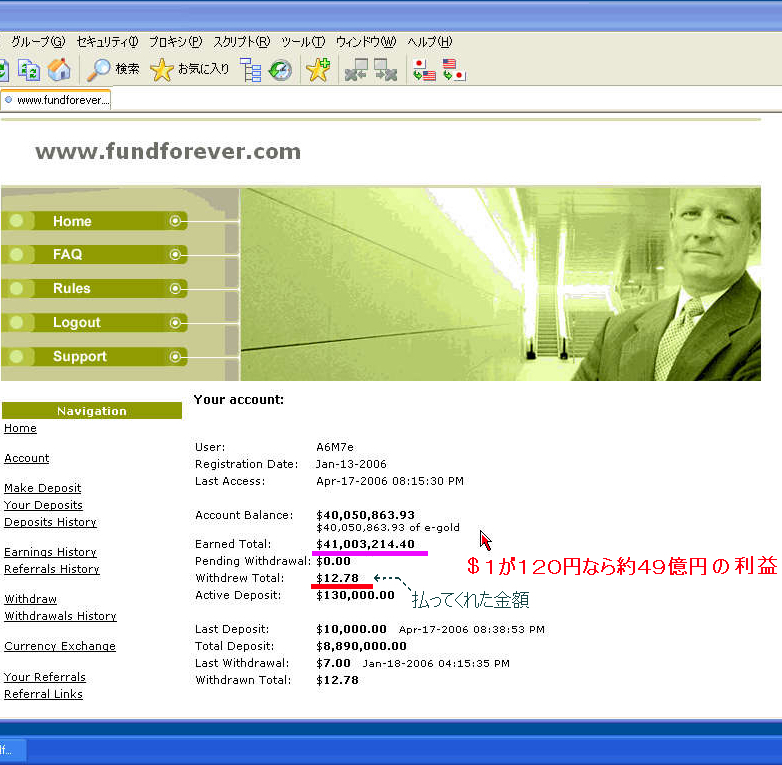Open the Referrals History link

[52, 569]
